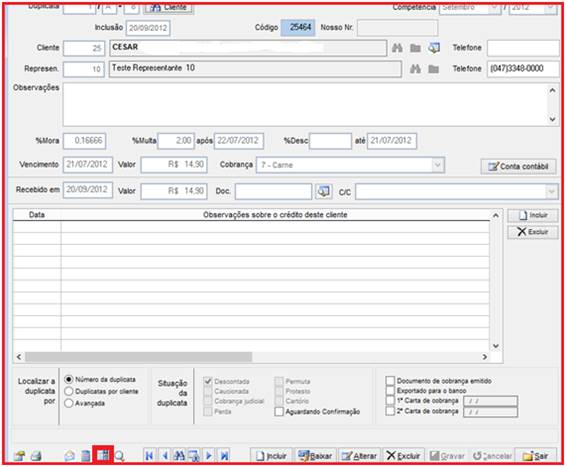Click the credit table horizontal scrollbar thumb

click(139, 357)
